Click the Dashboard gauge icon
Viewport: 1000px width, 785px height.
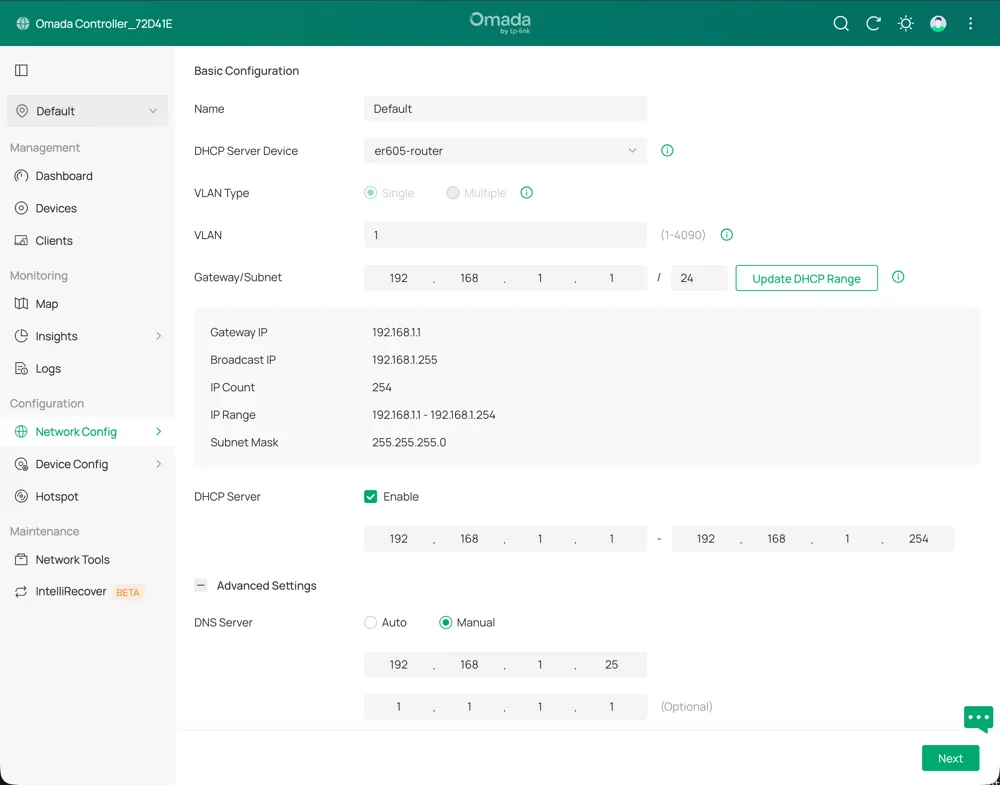click(x=21, y=176)
